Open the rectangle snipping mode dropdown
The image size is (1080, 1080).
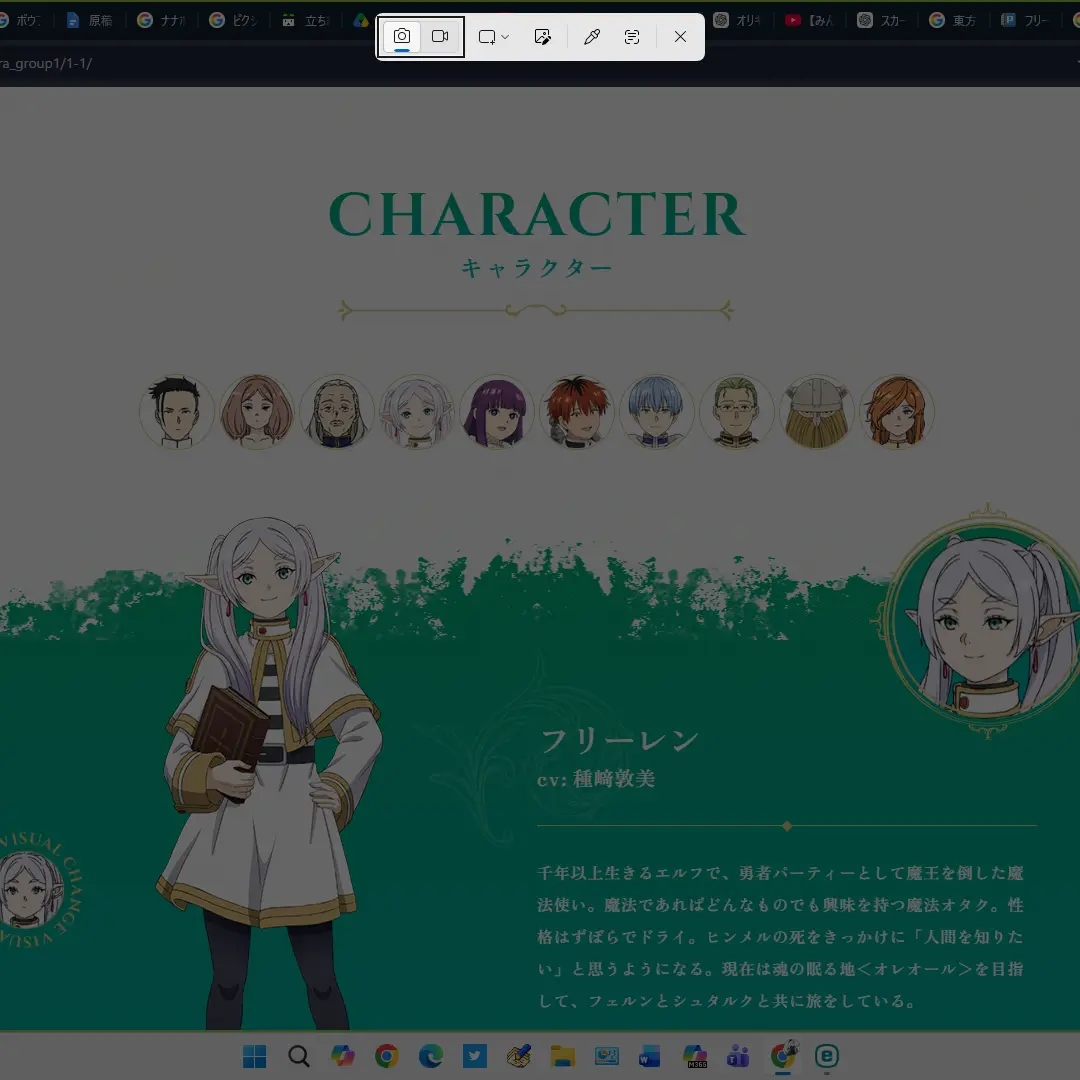click(x=493, y=37)
